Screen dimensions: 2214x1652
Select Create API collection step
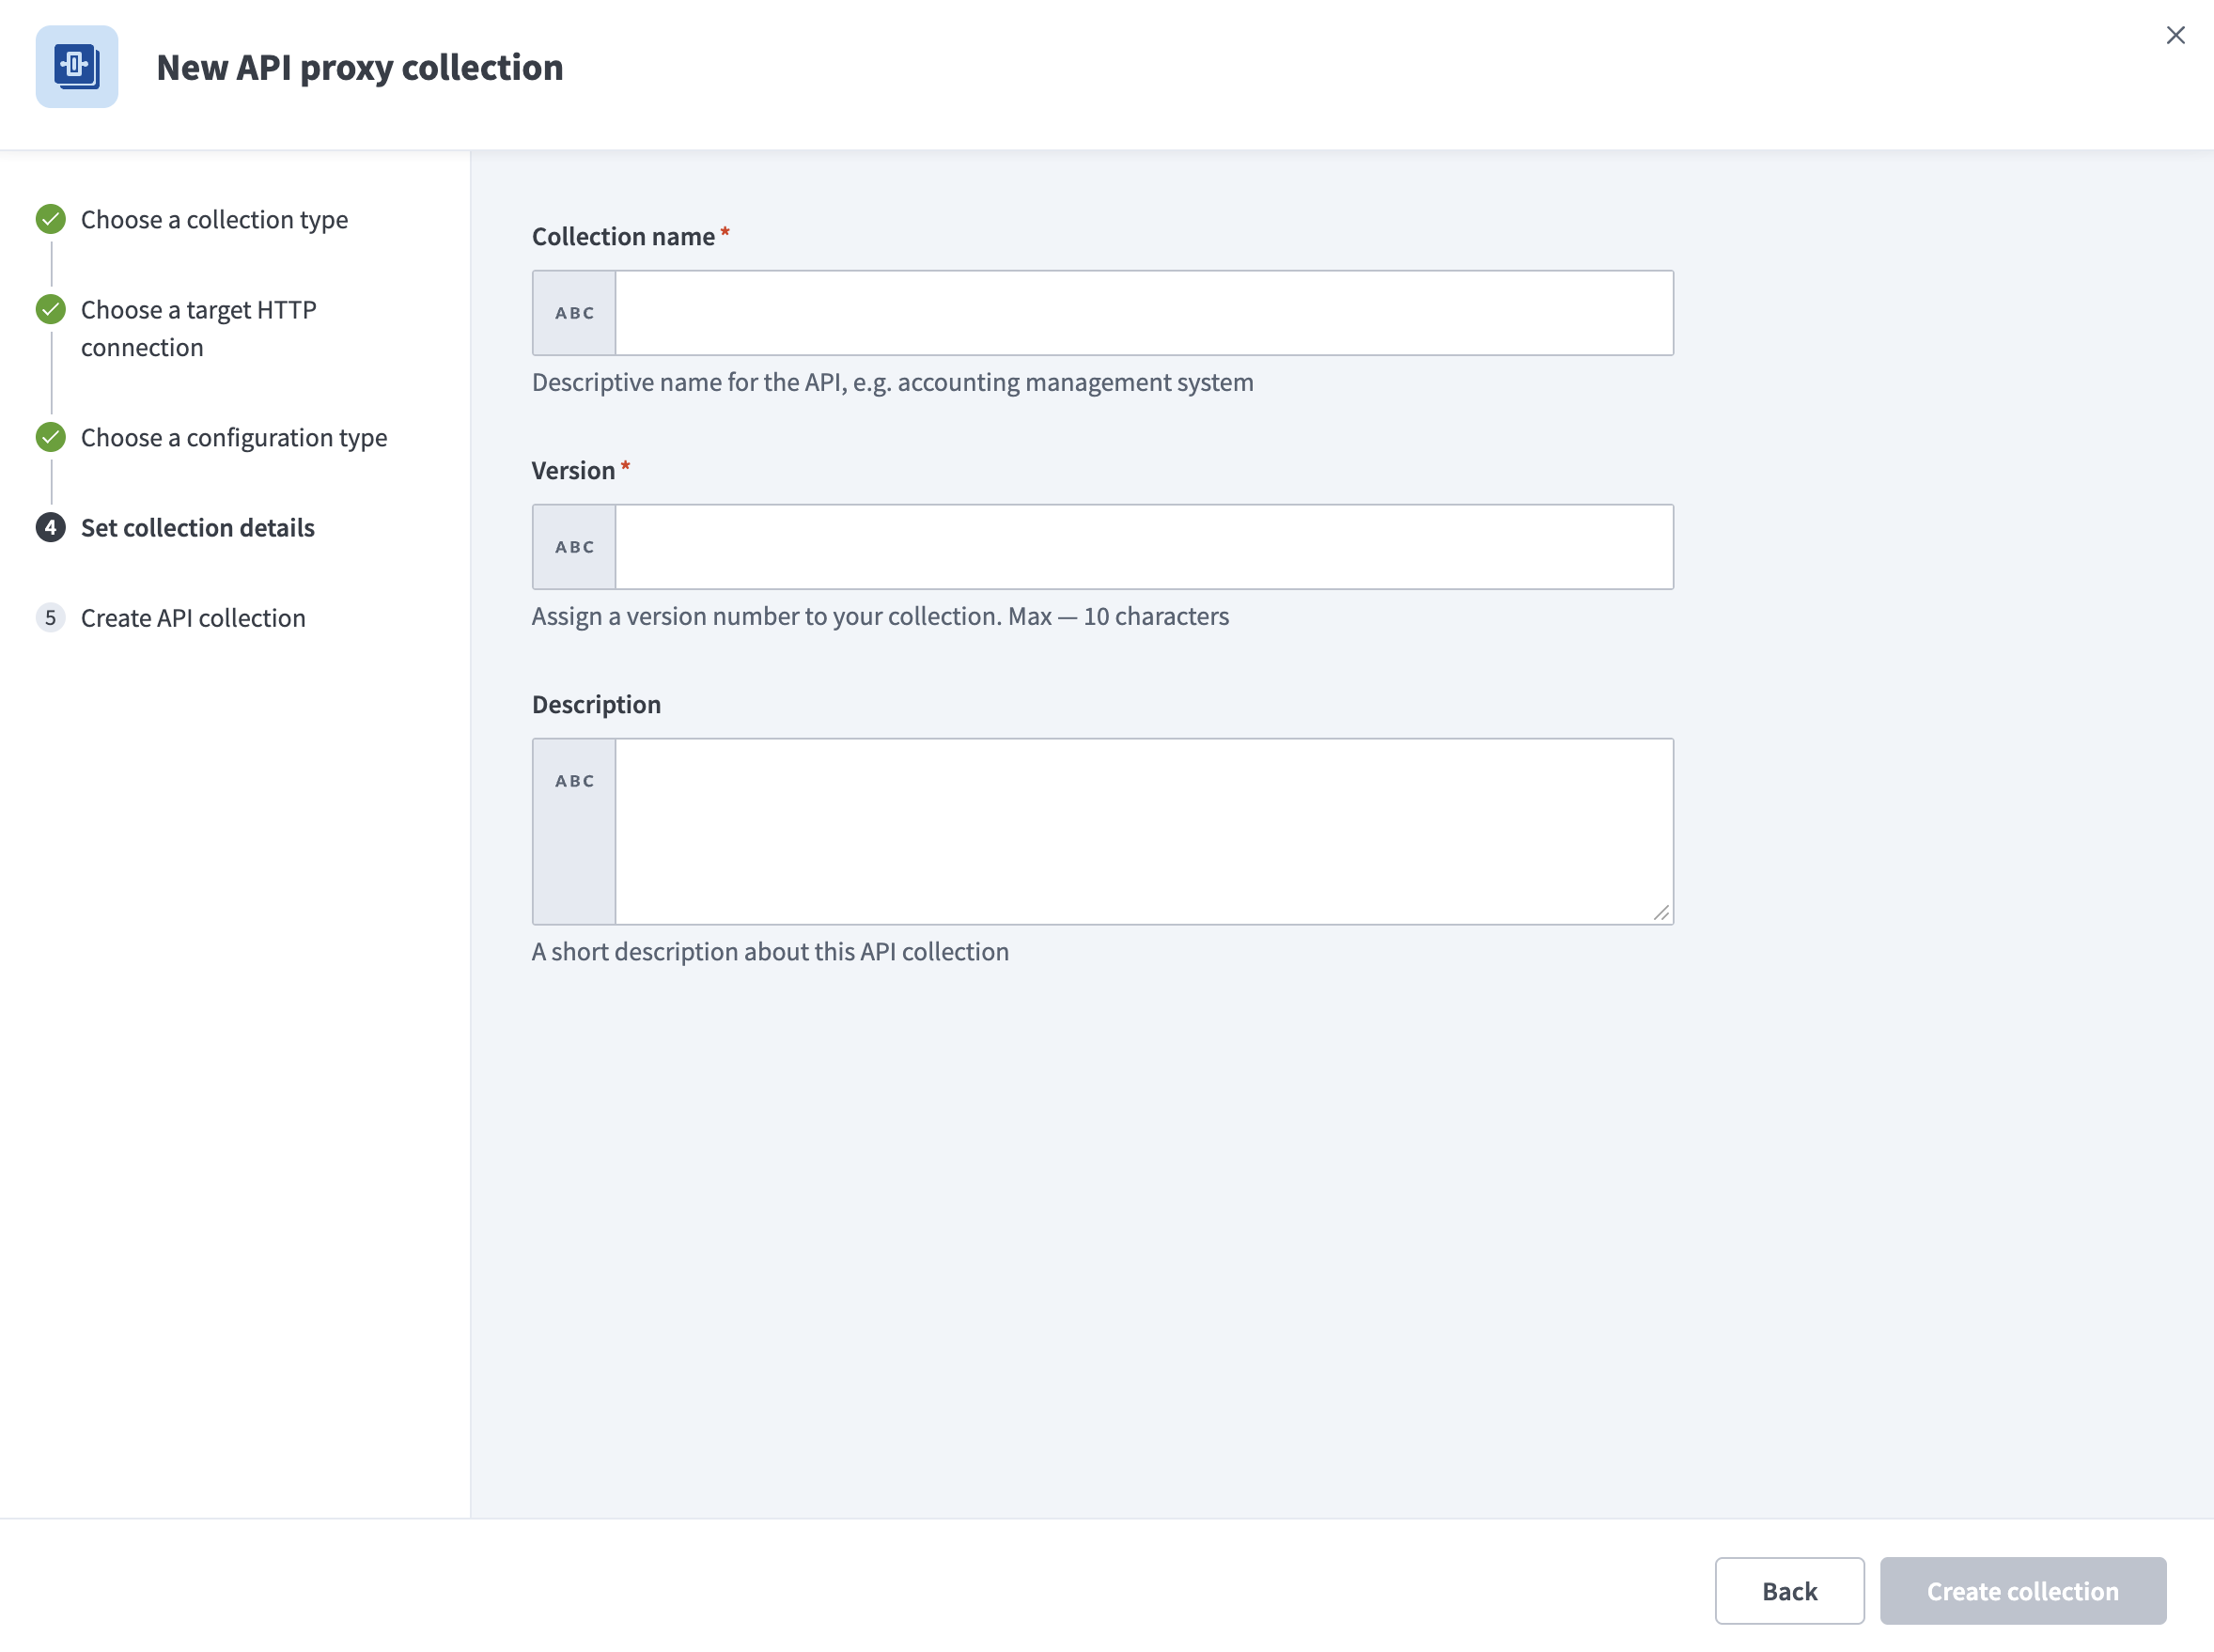[x=193, y=618]
